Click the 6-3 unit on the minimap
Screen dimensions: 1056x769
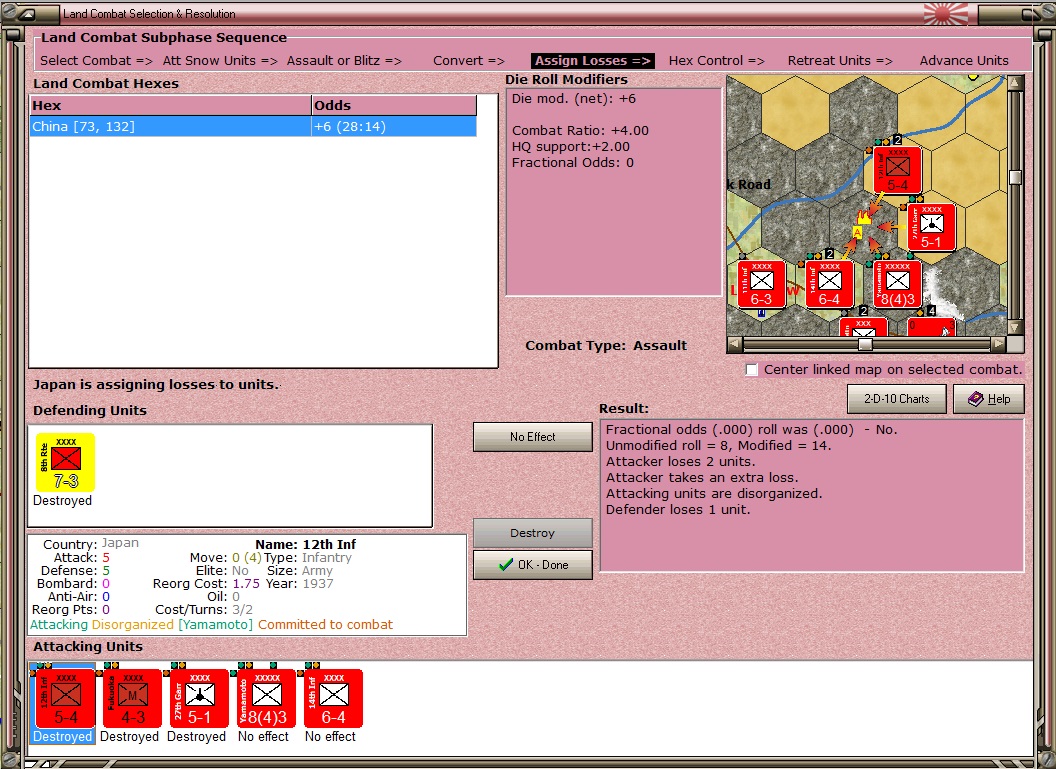pos(761,285)
